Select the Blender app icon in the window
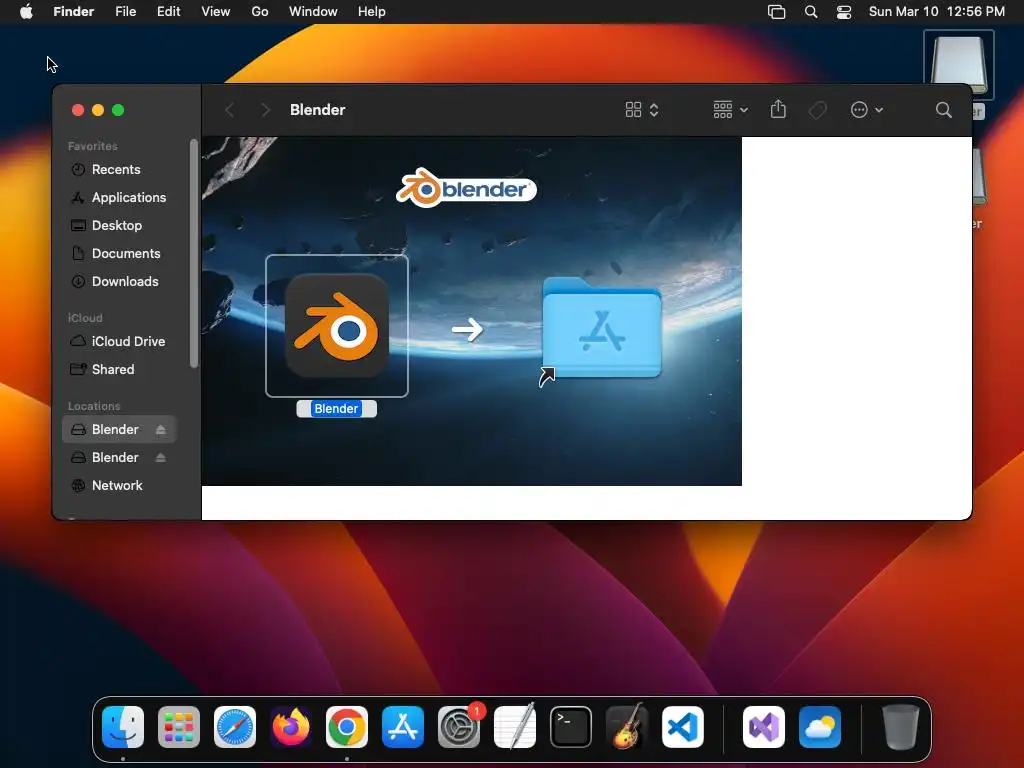 click(337, 326)
